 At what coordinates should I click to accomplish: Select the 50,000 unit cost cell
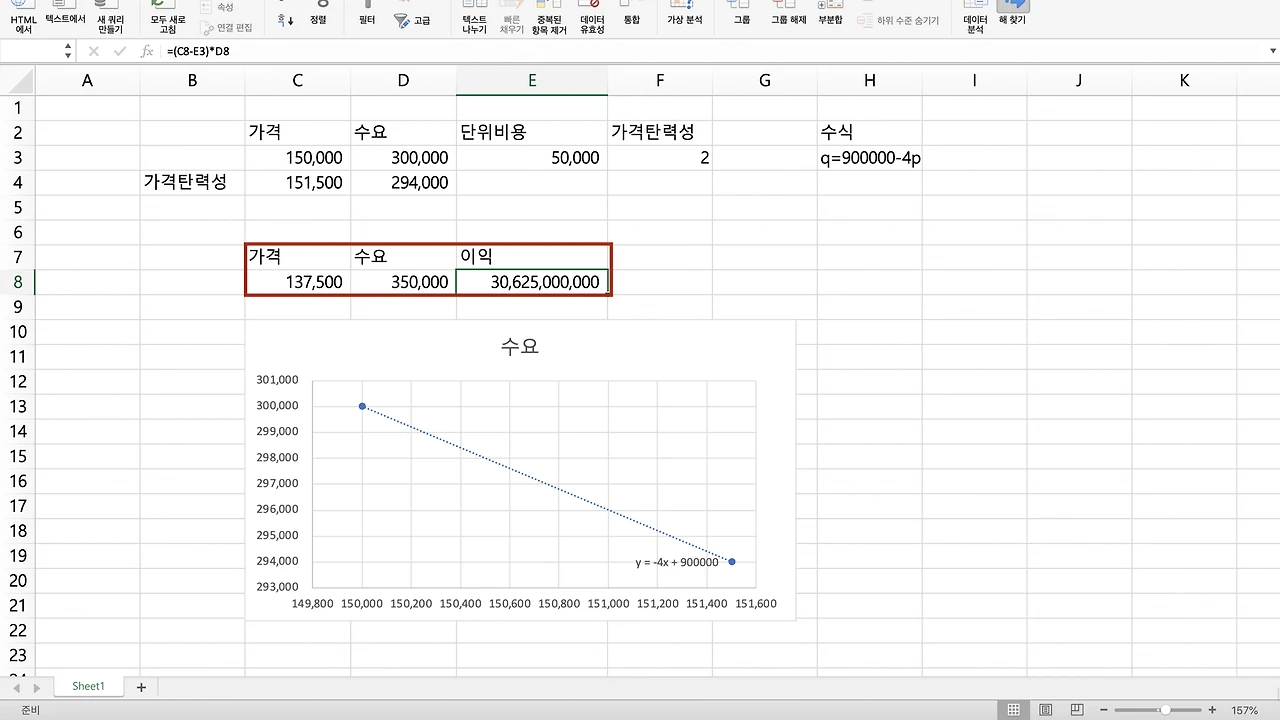532,158
